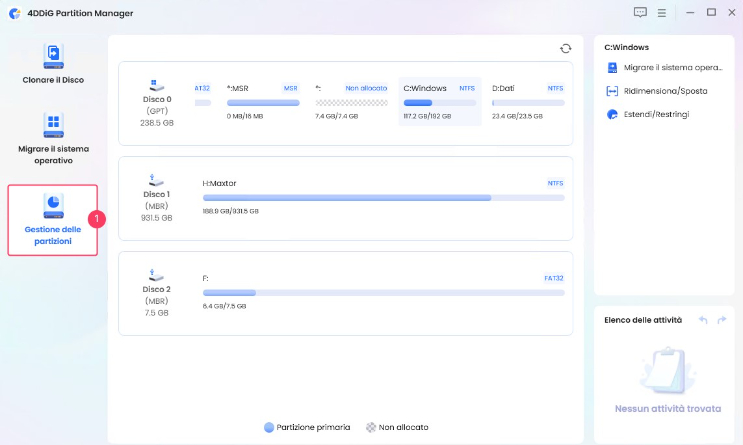Click the *:MSR usage bar
The width and height of the screenshot is (743, 445).
point(263,103)
